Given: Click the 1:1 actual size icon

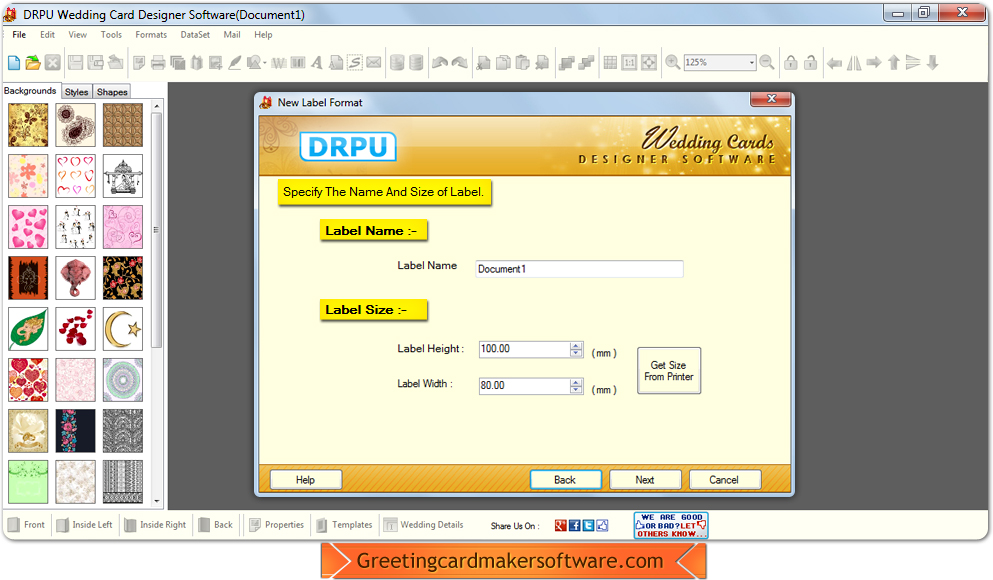Looking at the screenshot, I should (629, 62).
